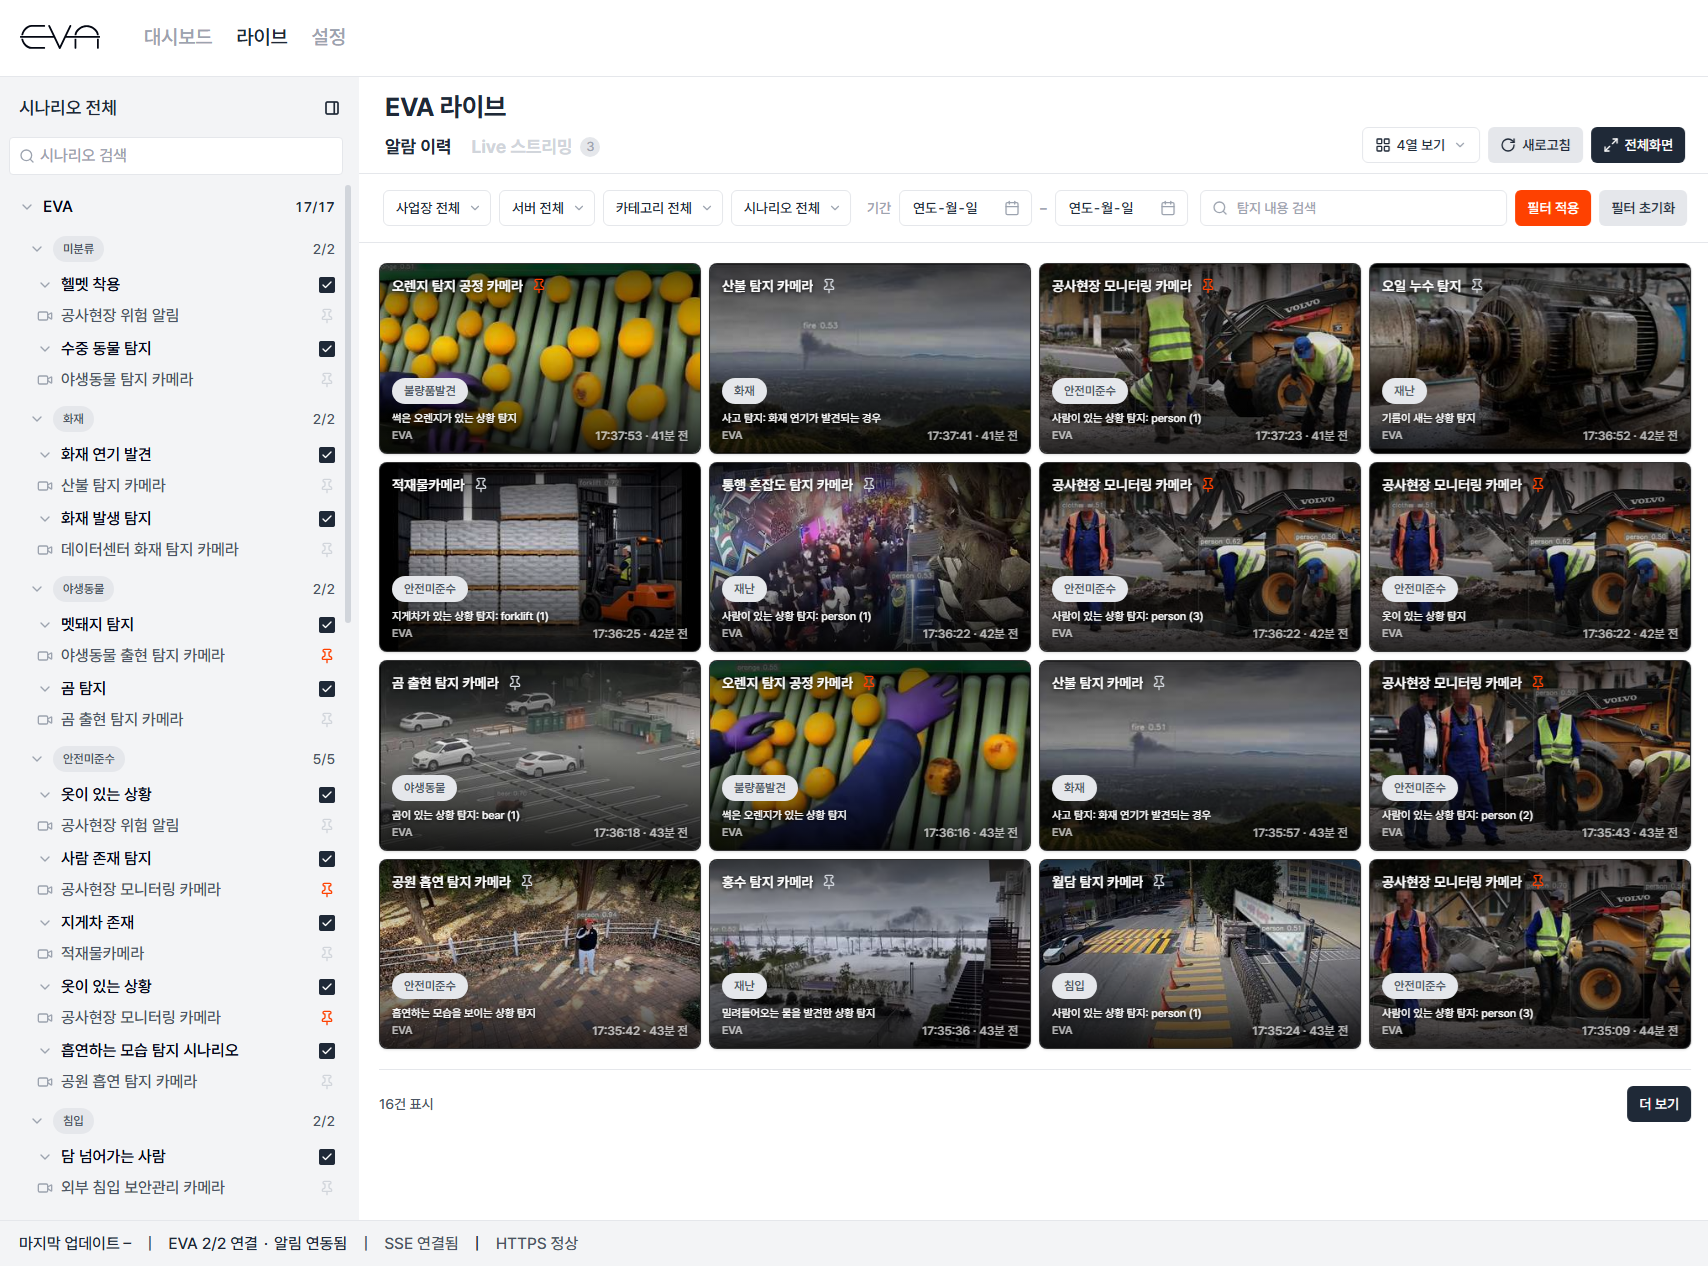Pin the 통행 혼잡도 탐지 카메라 card
The width and height of the screenshot is (1708, 1266).
tap(869, 485)
